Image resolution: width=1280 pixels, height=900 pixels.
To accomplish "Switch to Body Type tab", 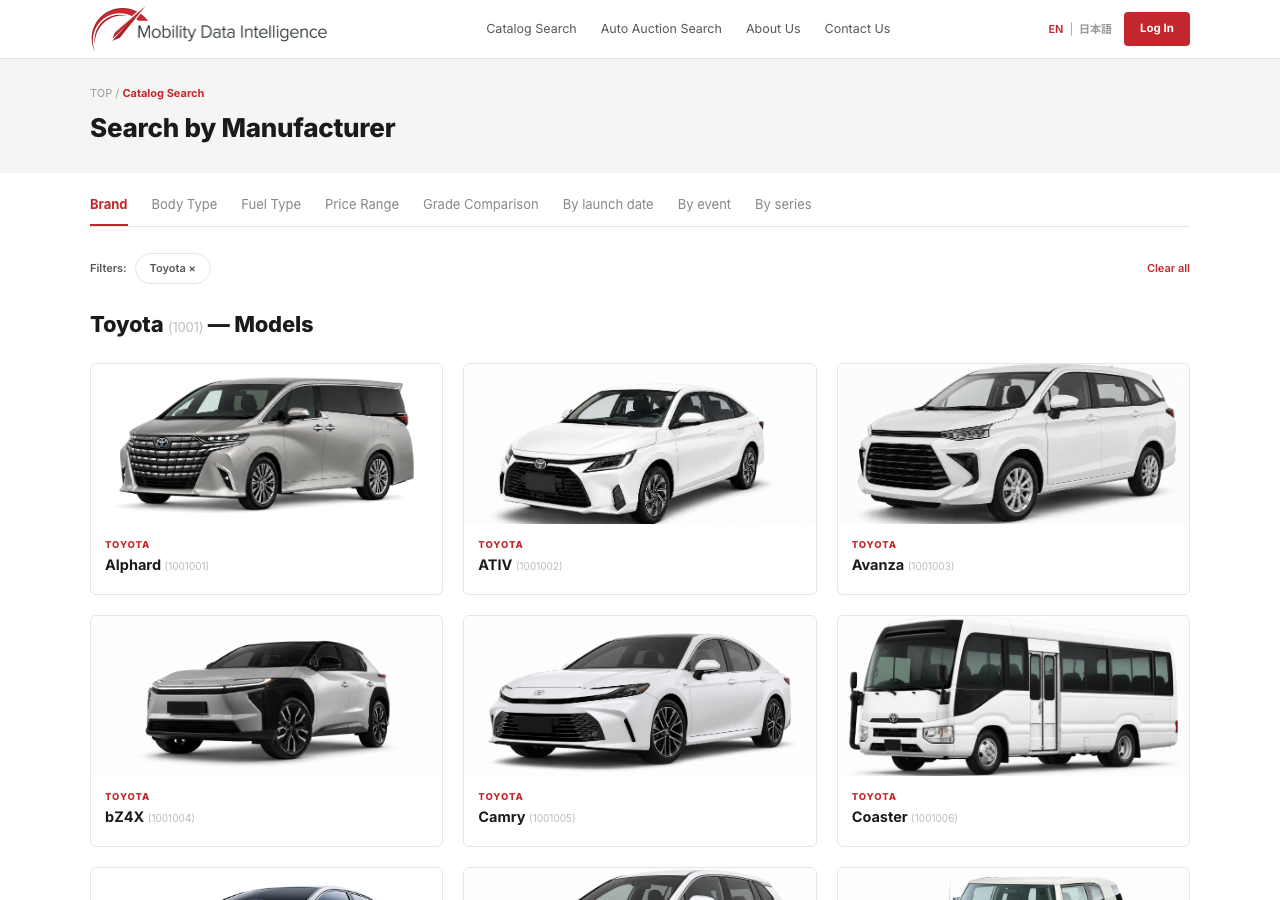I will point(184,204).
